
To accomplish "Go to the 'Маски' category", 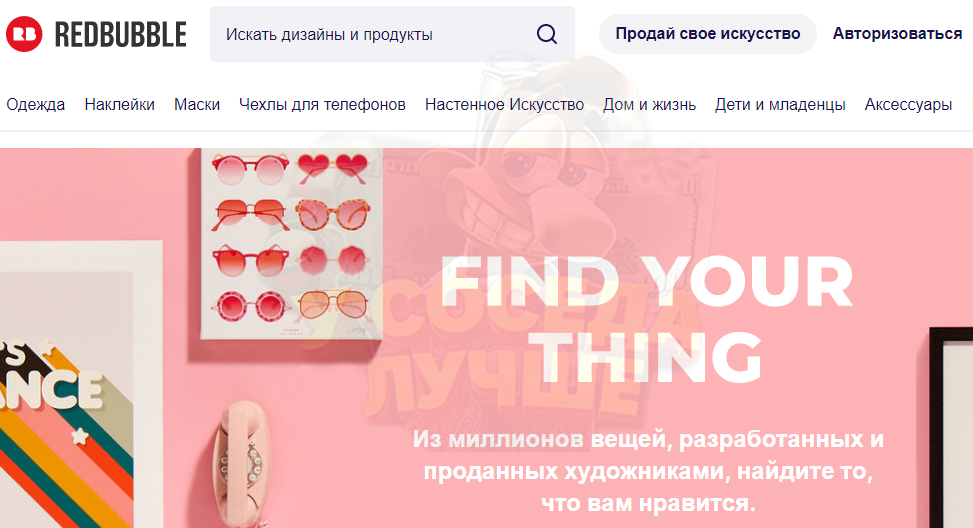I will click(197, 104).
